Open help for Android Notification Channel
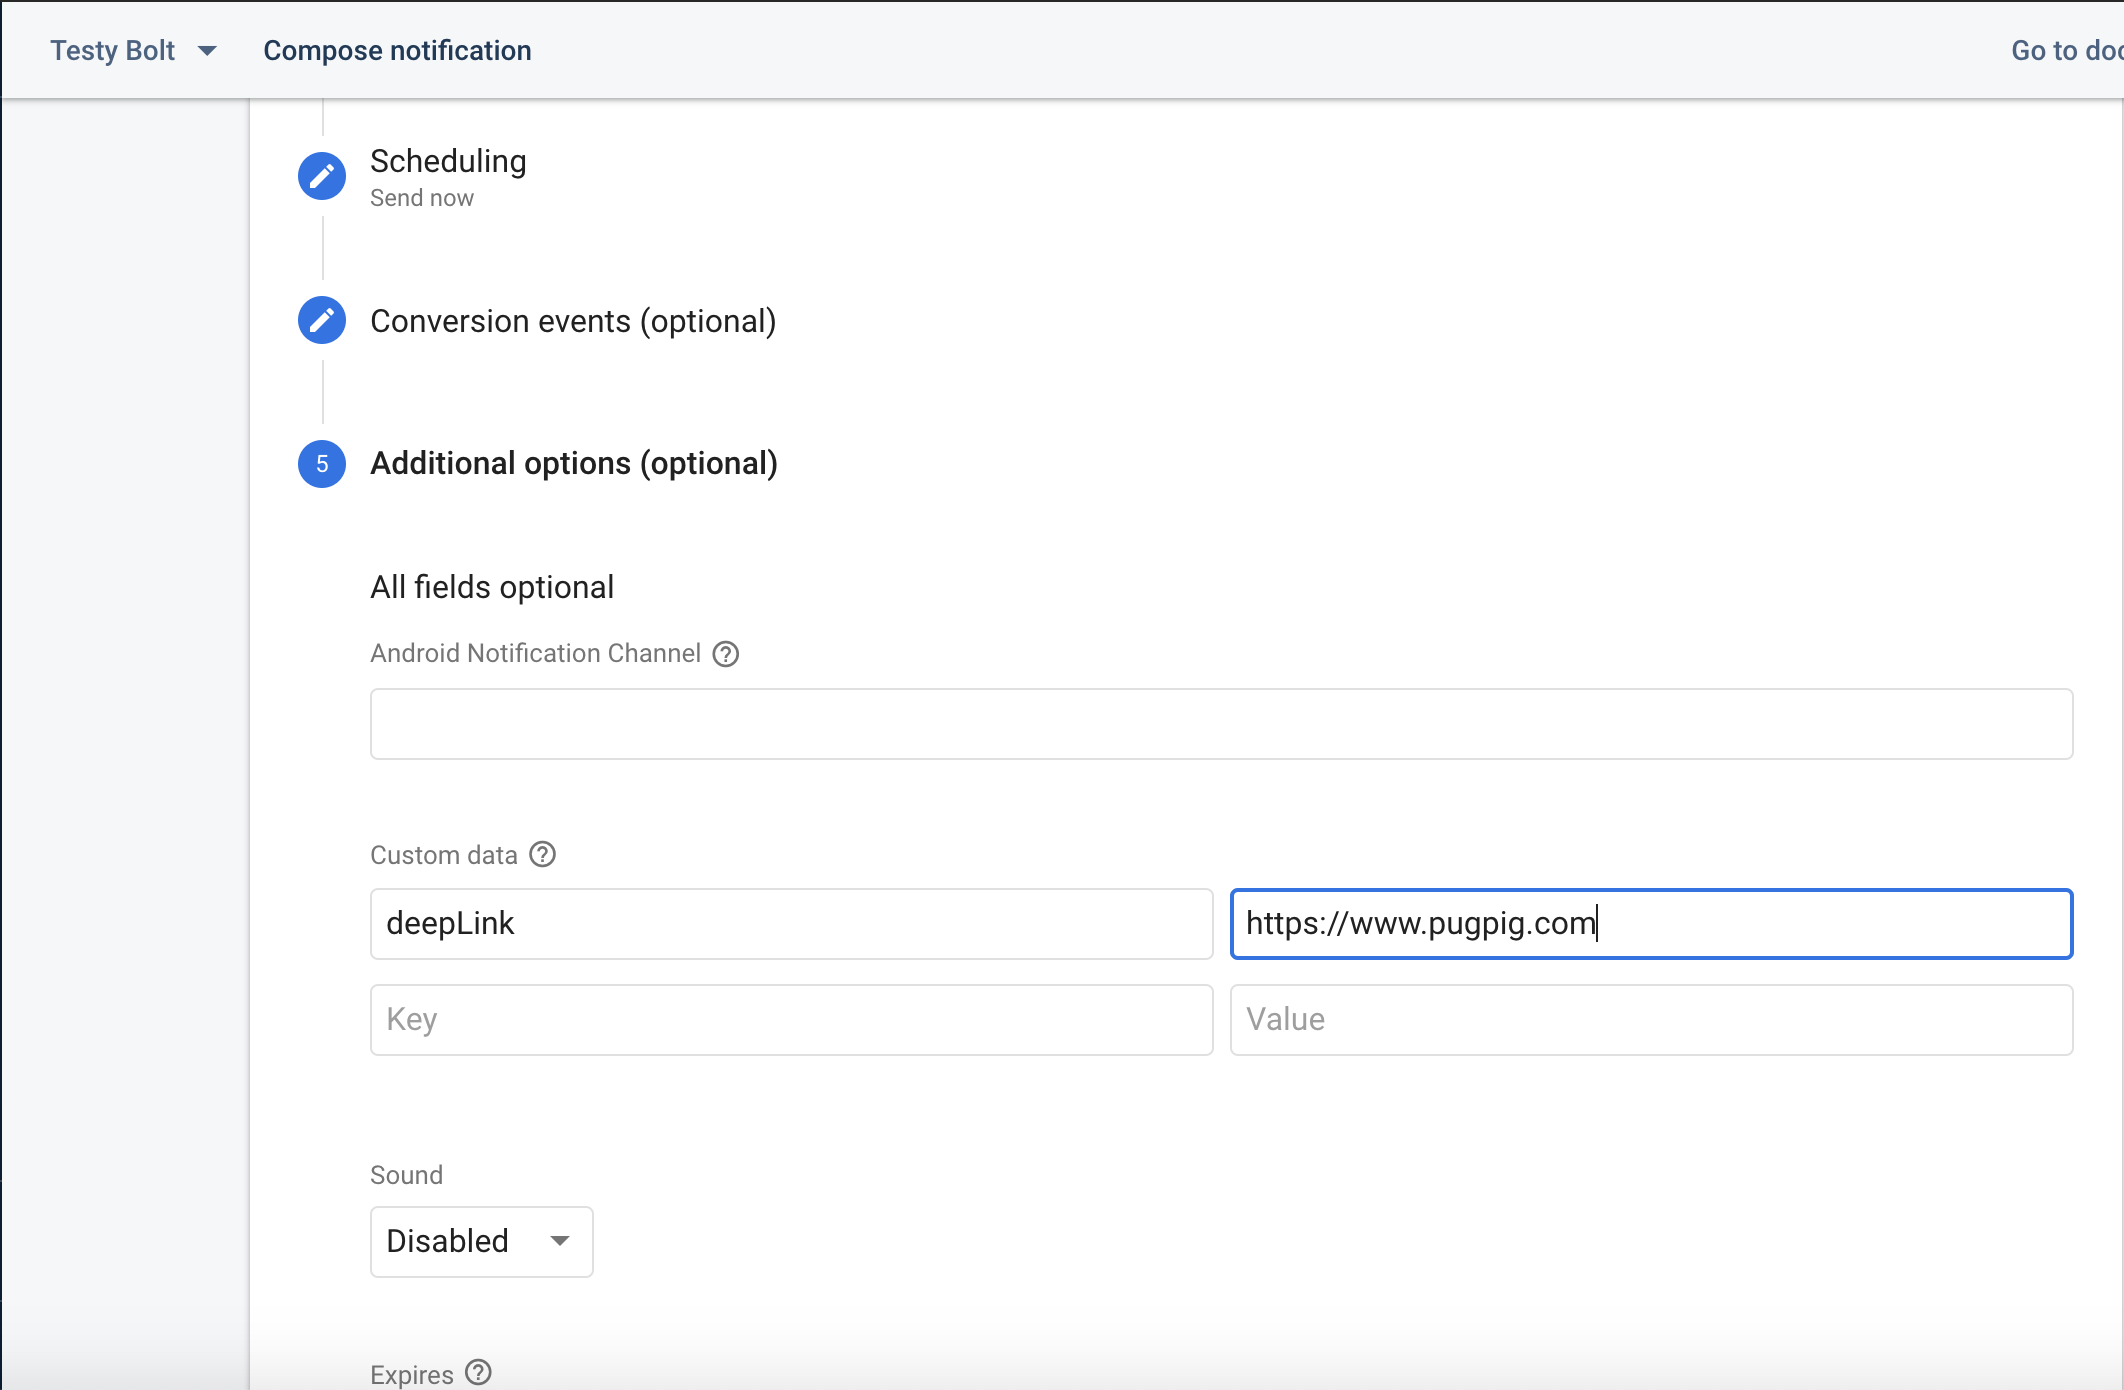 point(726,654)
